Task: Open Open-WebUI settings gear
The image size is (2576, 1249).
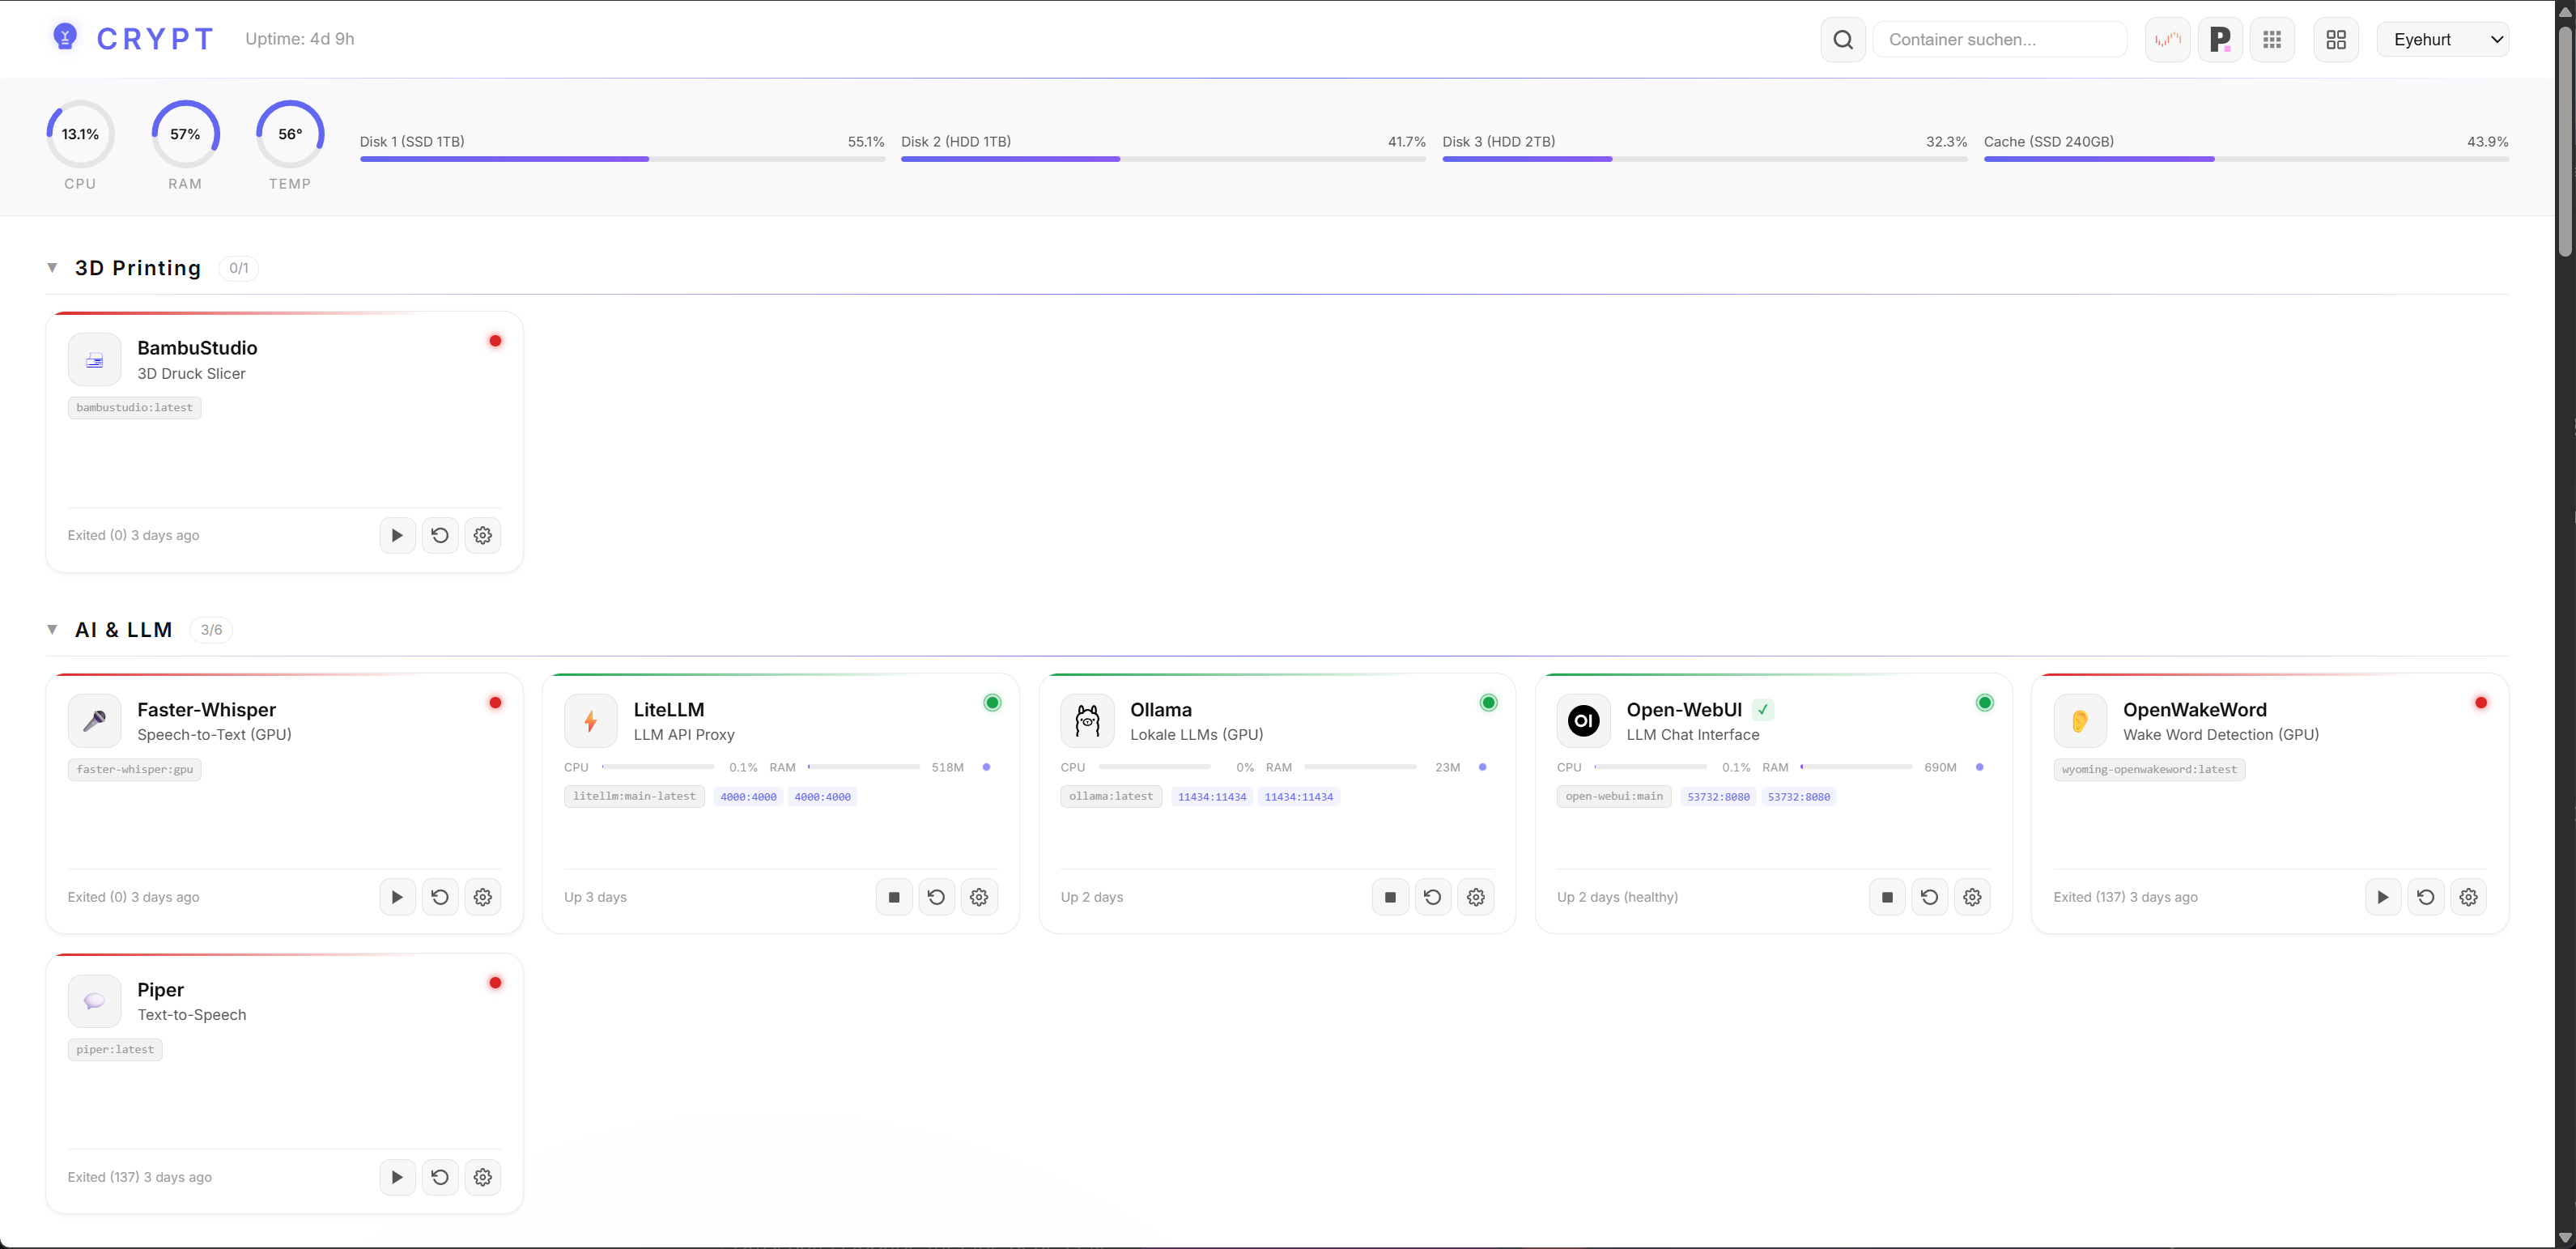Action: [1972, 897]
